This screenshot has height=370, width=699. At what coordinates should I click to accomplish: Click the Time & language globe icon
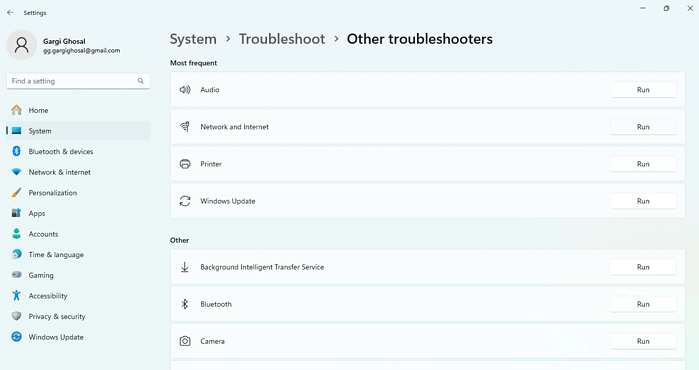[x=16, y=254]
